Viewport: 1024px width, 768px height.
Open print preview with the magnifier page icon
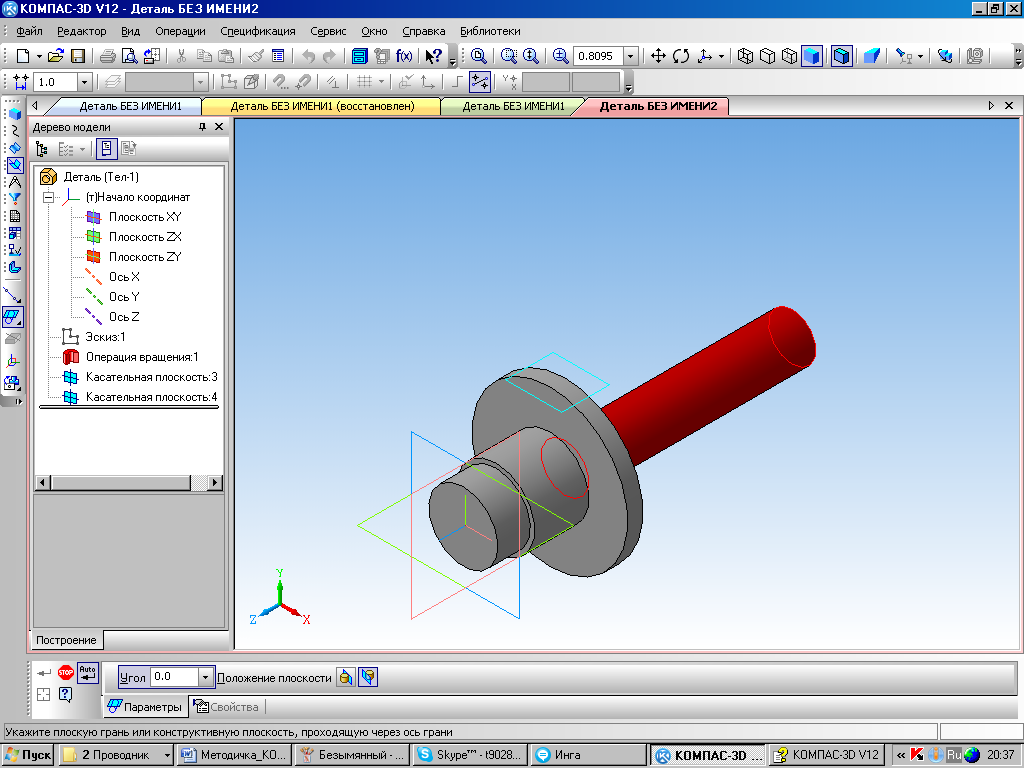point(130,56)
